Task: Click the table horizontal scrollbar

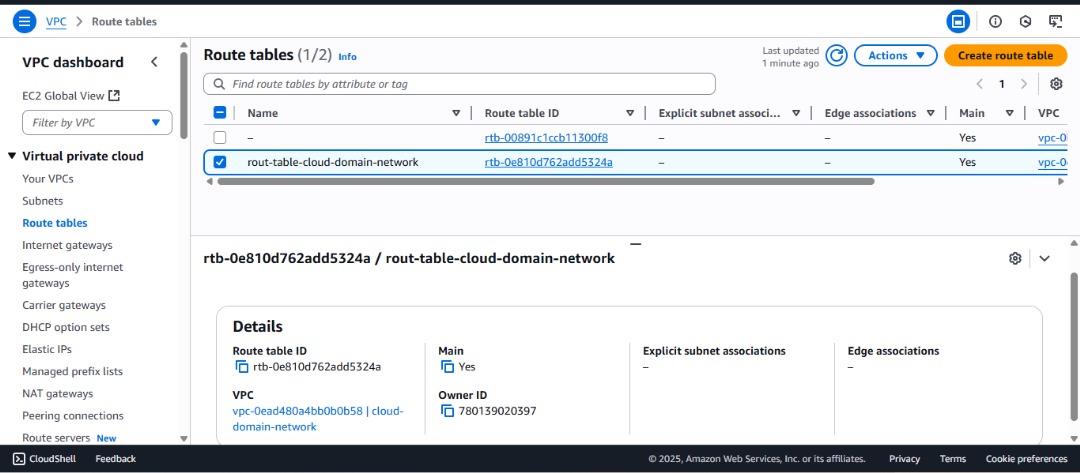Action: 546,182
